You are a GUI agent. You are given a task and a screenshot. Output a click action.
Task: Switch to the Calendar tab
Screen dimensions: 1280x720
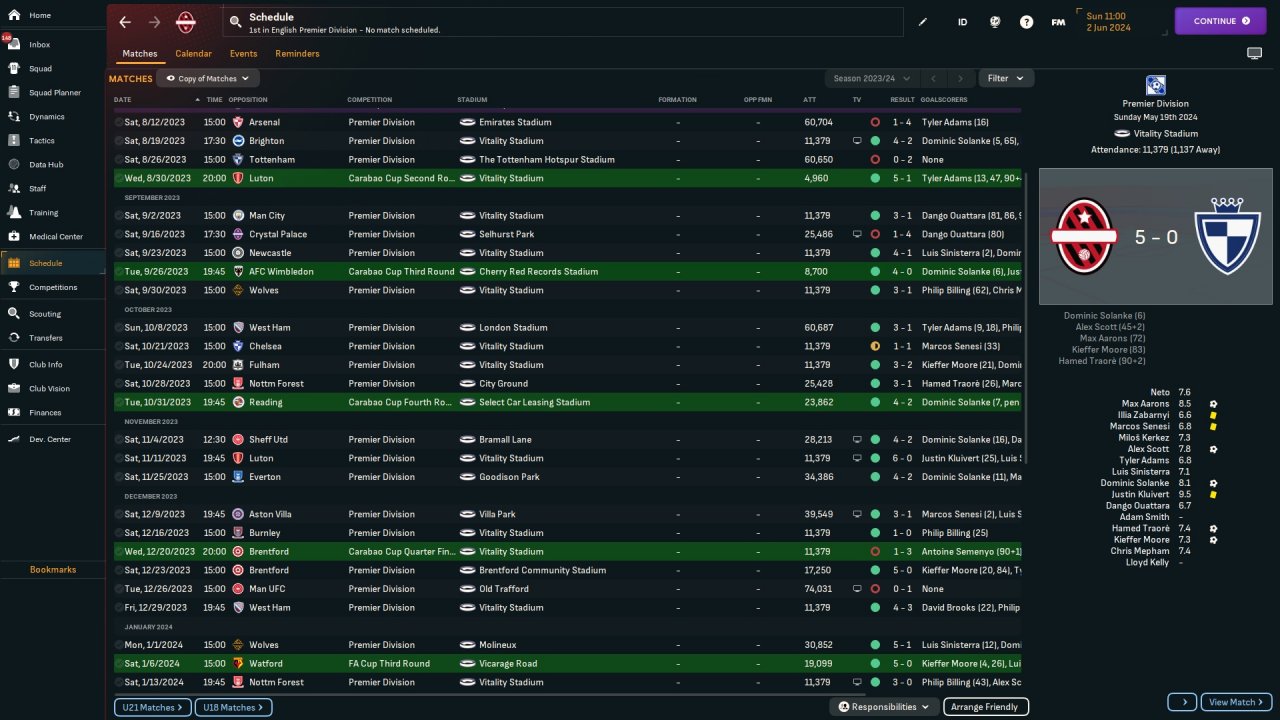pos(193,53)
